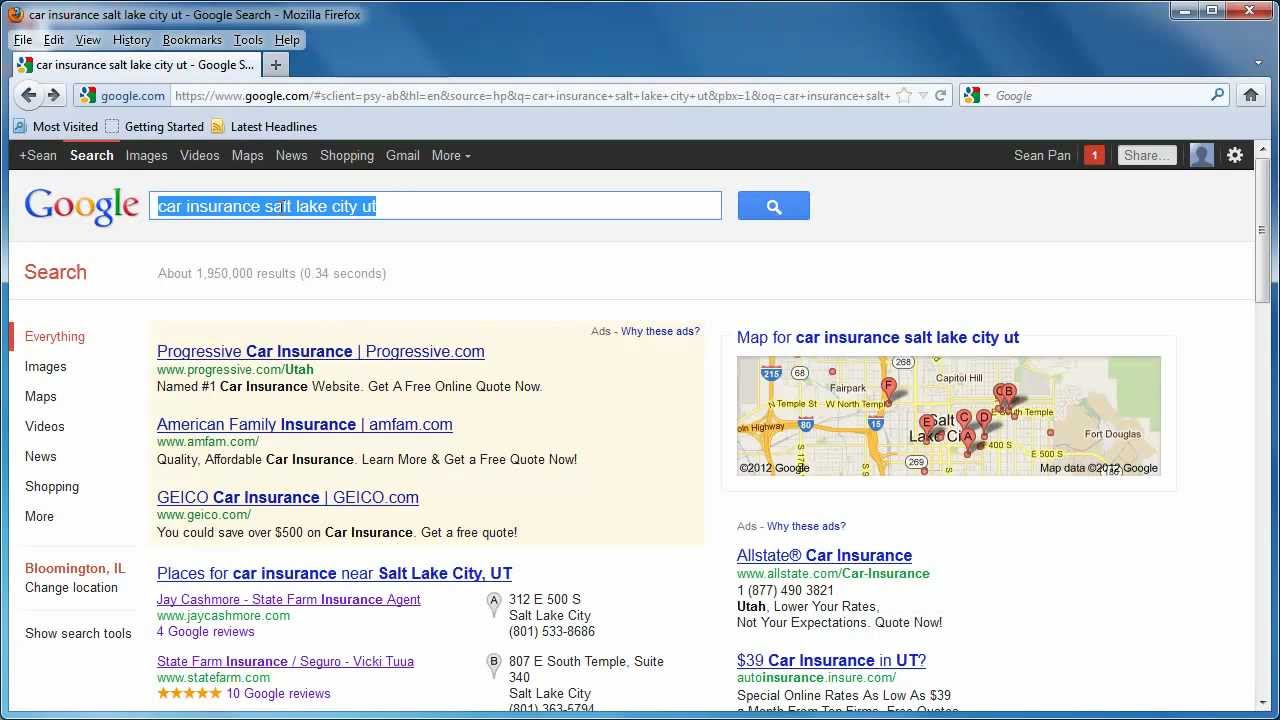Click 4 Google reviews link
1280x720 pixels.
point(205,631)
